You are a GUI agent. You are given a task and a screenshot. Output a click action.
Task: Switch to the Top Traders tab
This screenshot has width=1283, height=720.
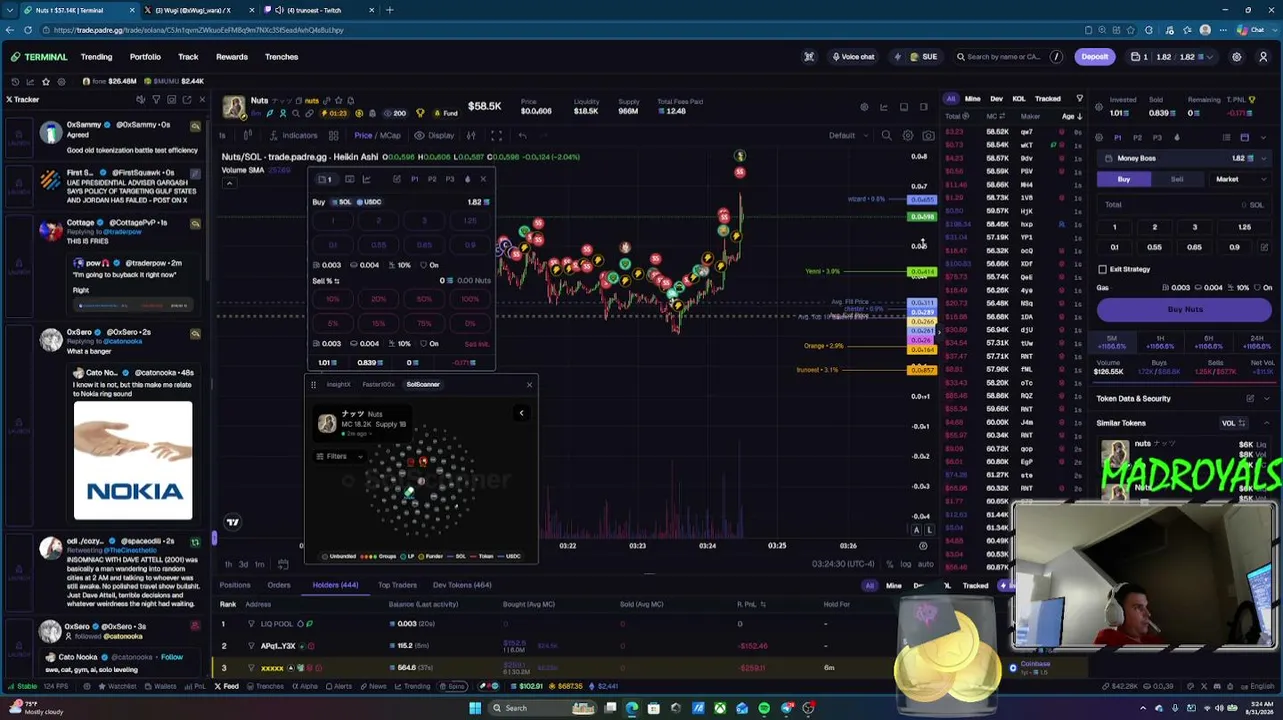[x=397, y=585]
